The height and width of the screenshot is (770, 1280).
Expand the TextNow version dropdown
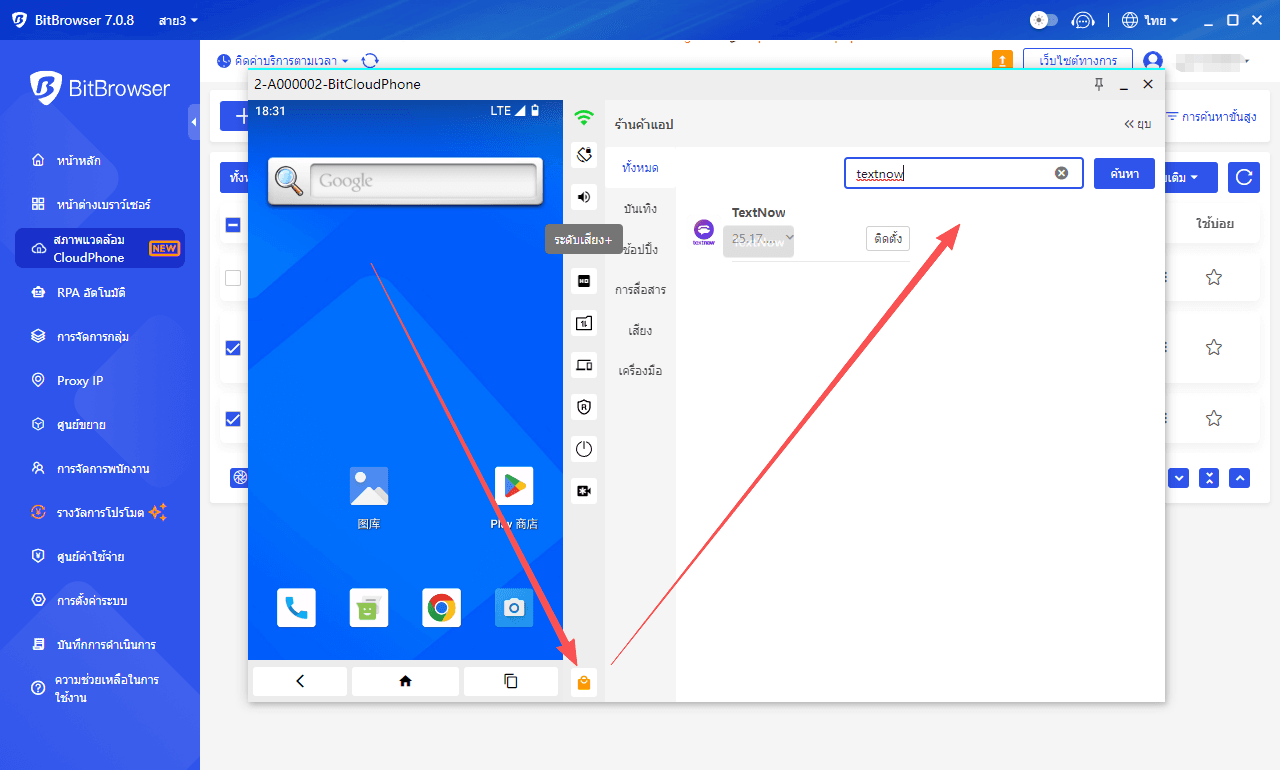tap(759, 238)
